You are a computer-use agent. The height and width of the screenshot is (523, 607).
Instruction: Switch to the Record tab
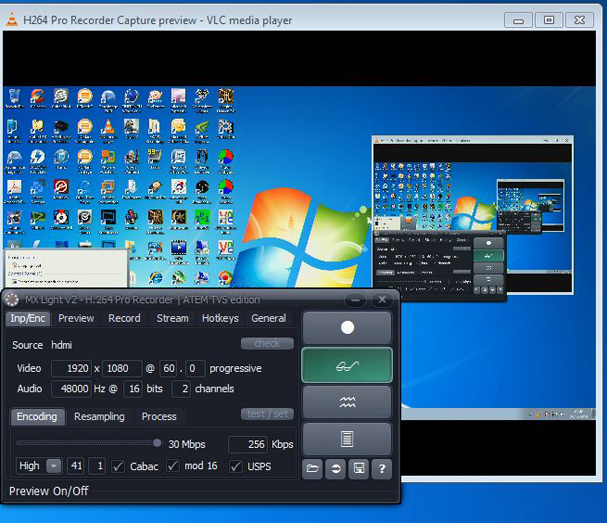[x=124, y=318]
